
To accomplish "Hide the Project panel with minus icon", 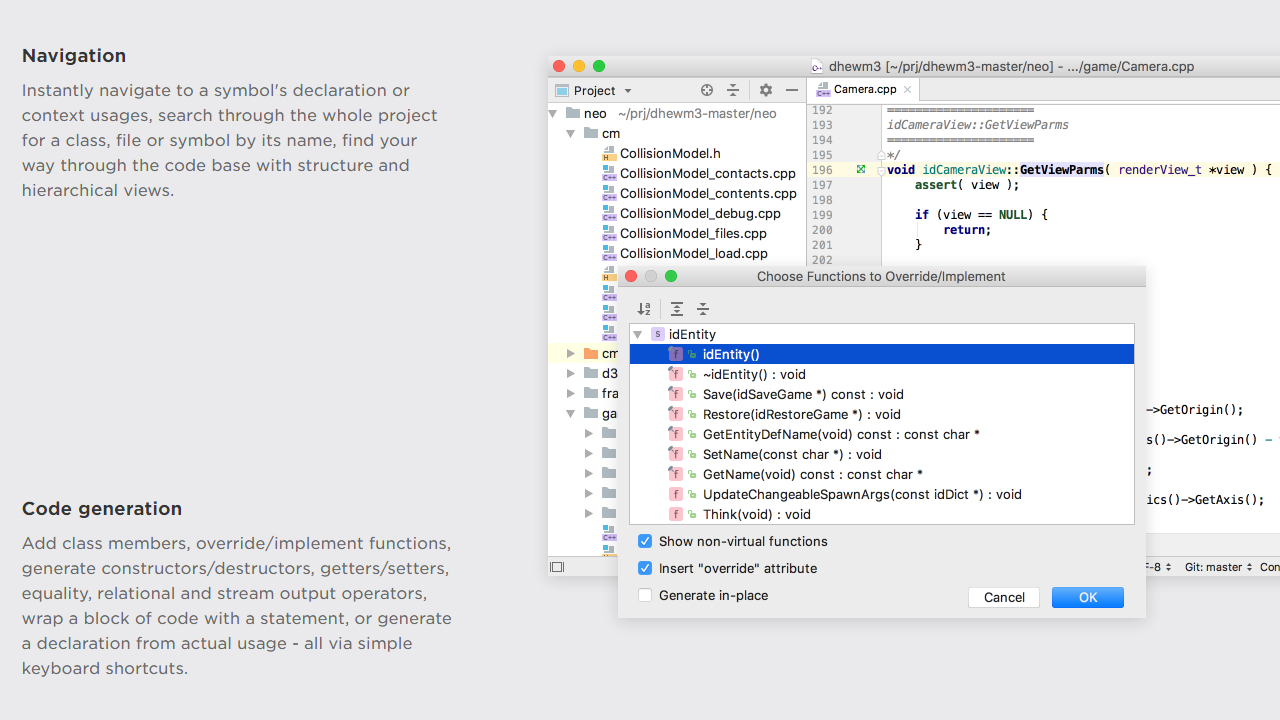I will pos(792,90).
